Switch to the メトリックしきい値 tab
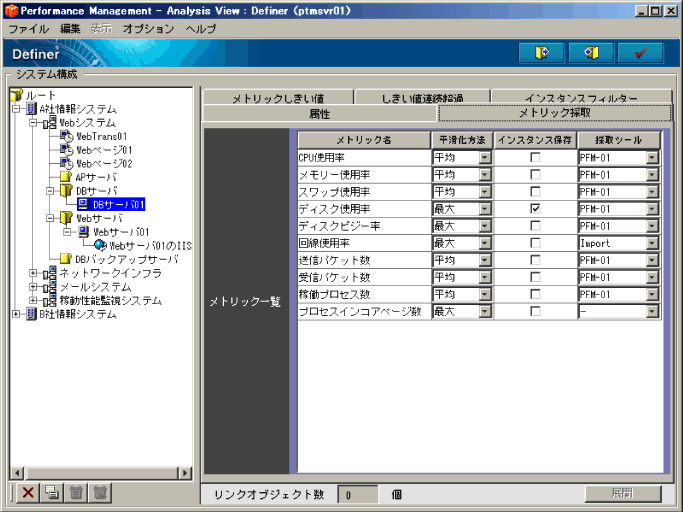The width and height of the screenshot is (683, 512). (278, 97)
